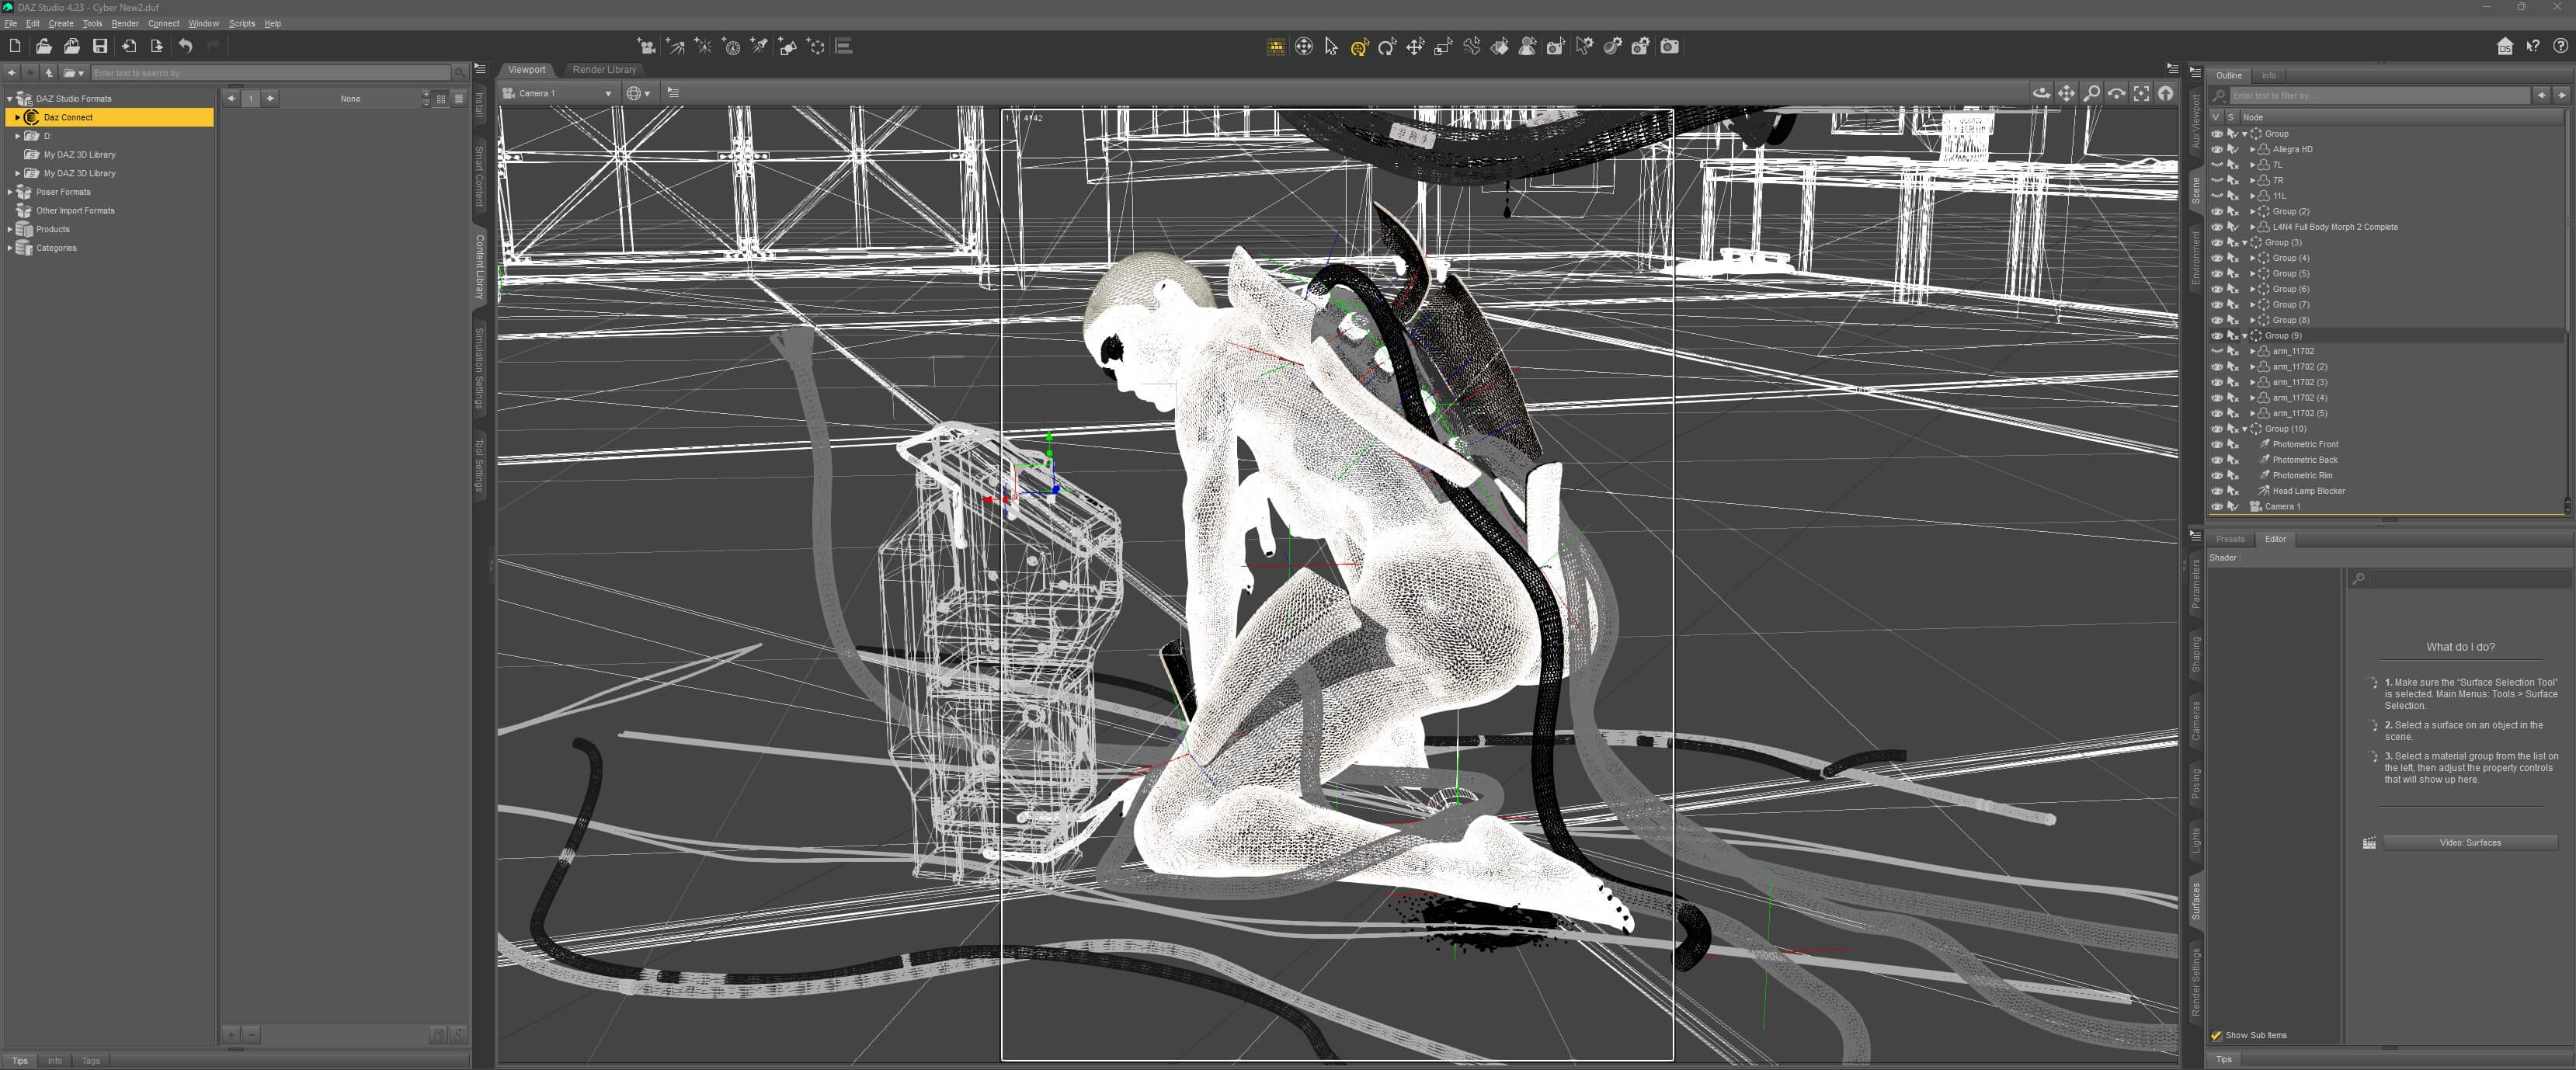The image size is (2576, 1070).
Task: Expand Allegra HD node
Action: point(2252,149)
